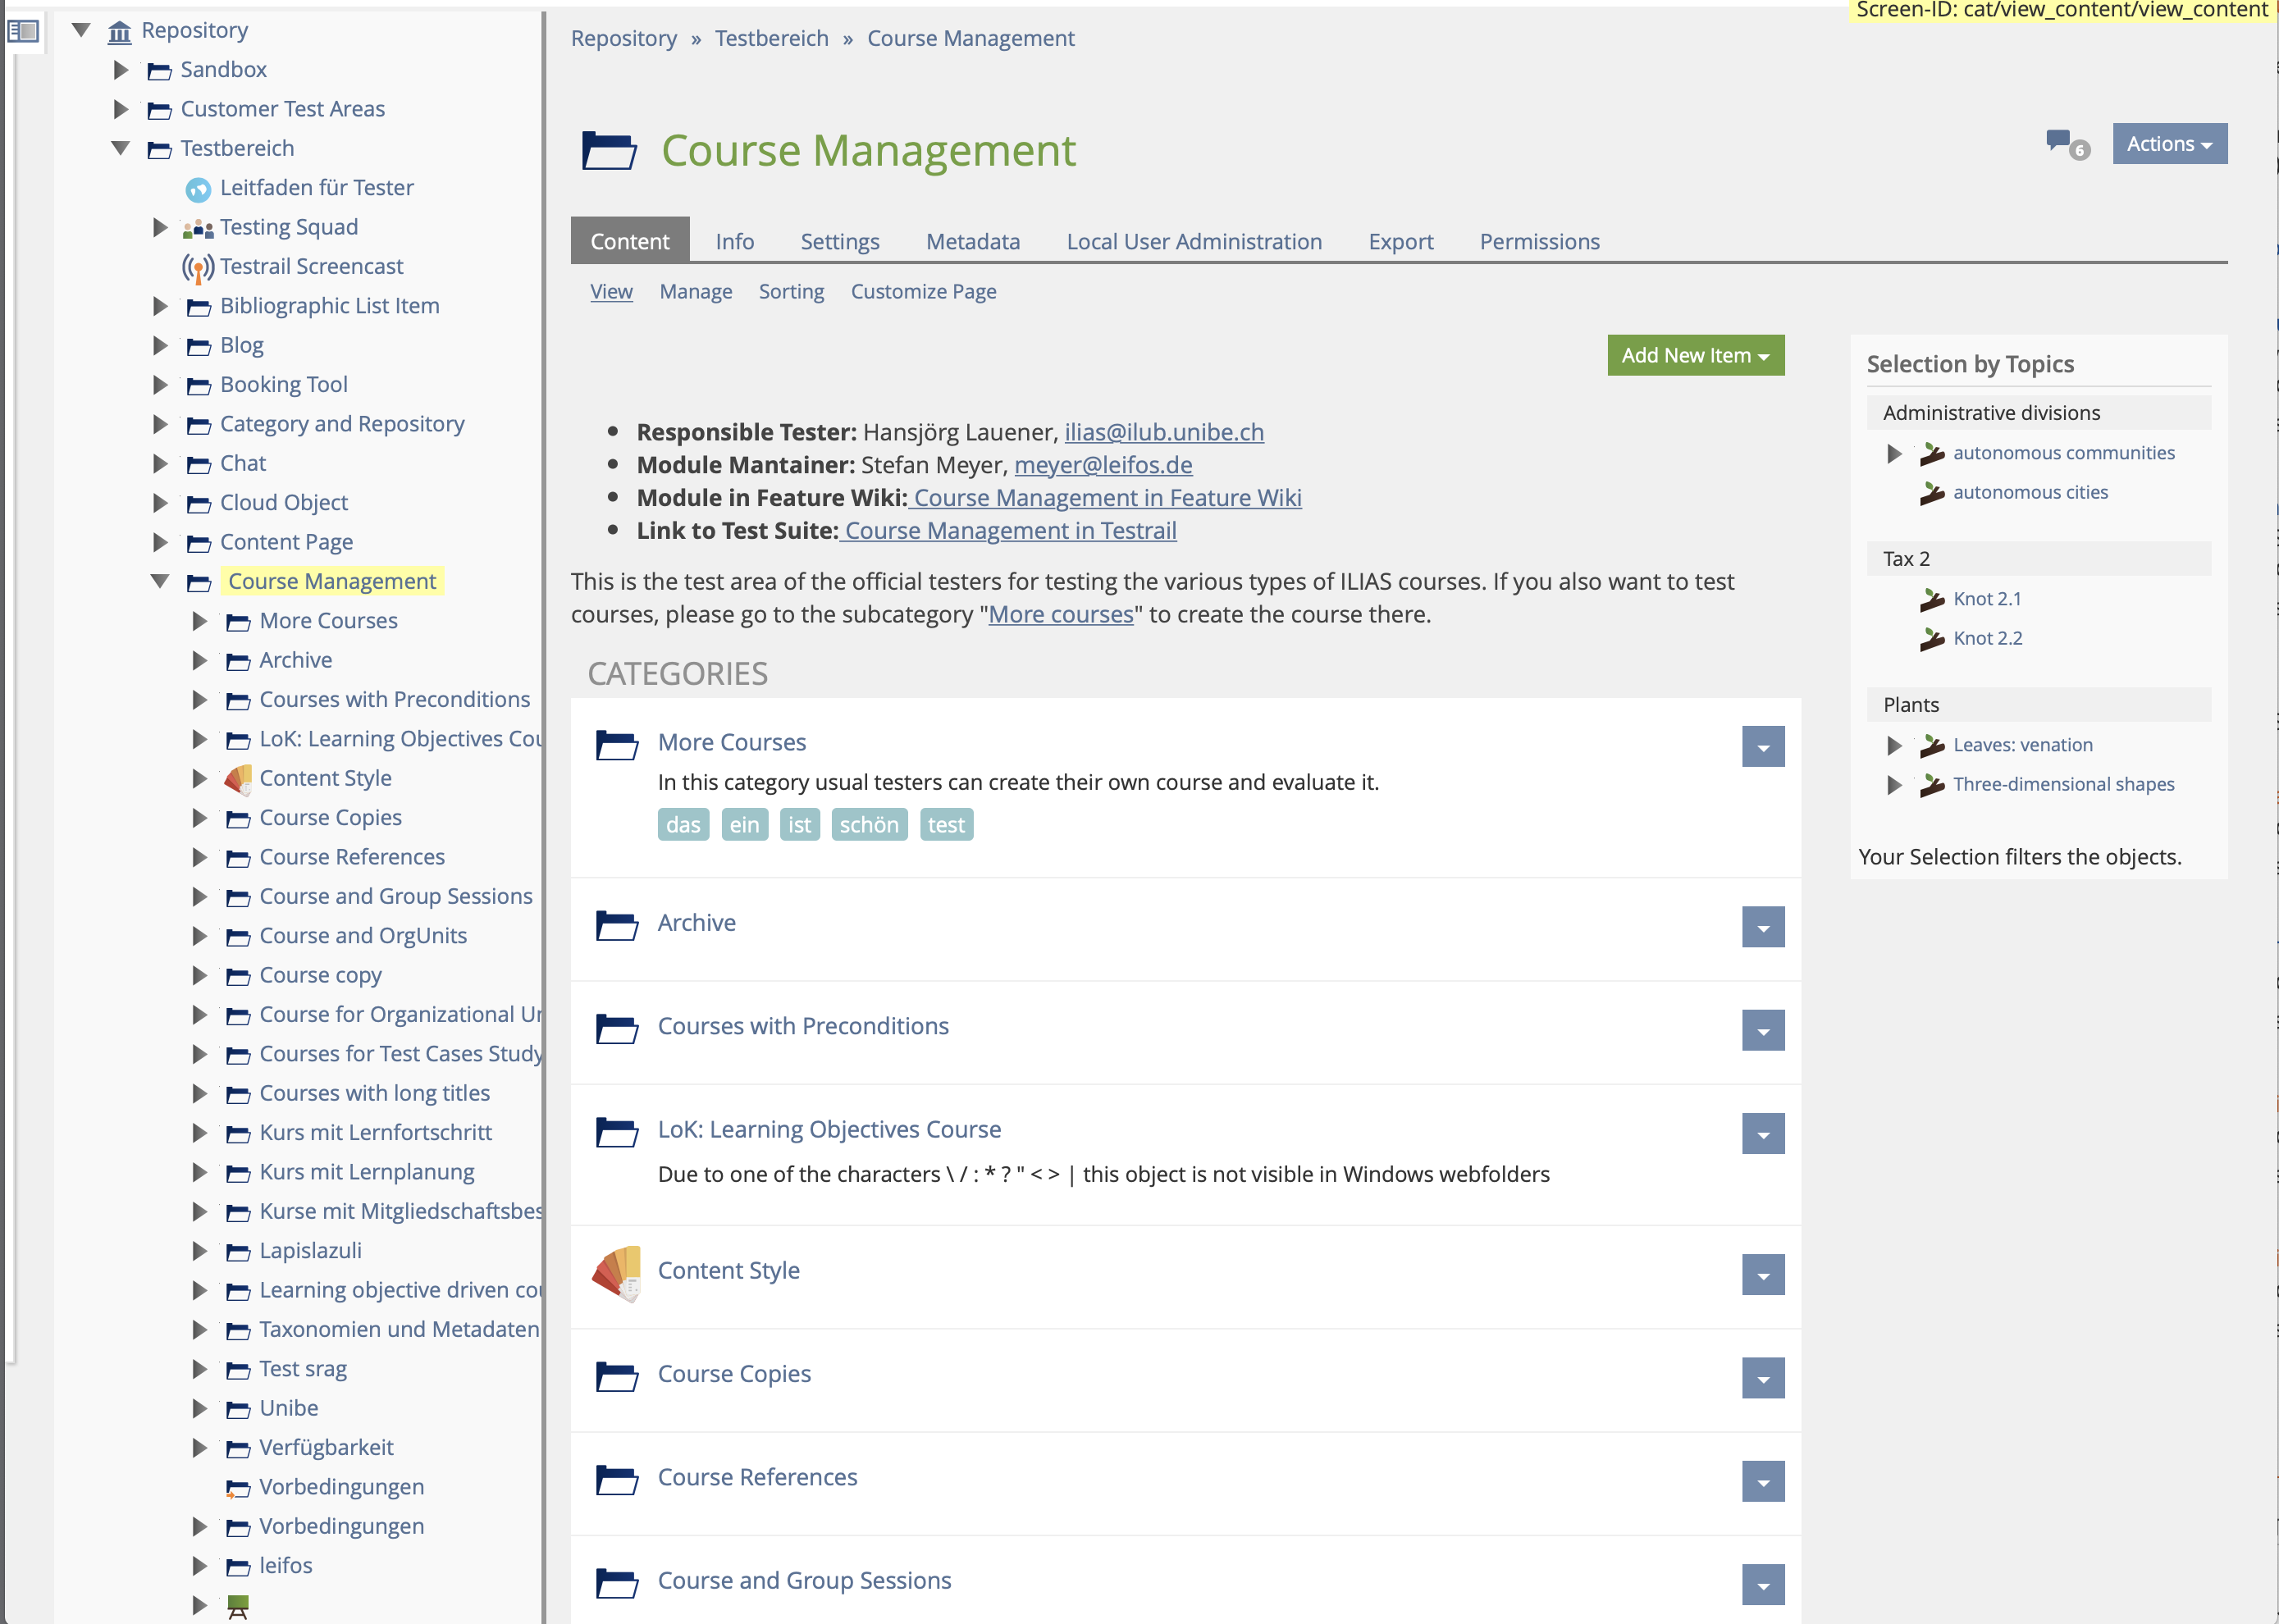Expand autonomous communities taxonomy node

click(1893, 454)
